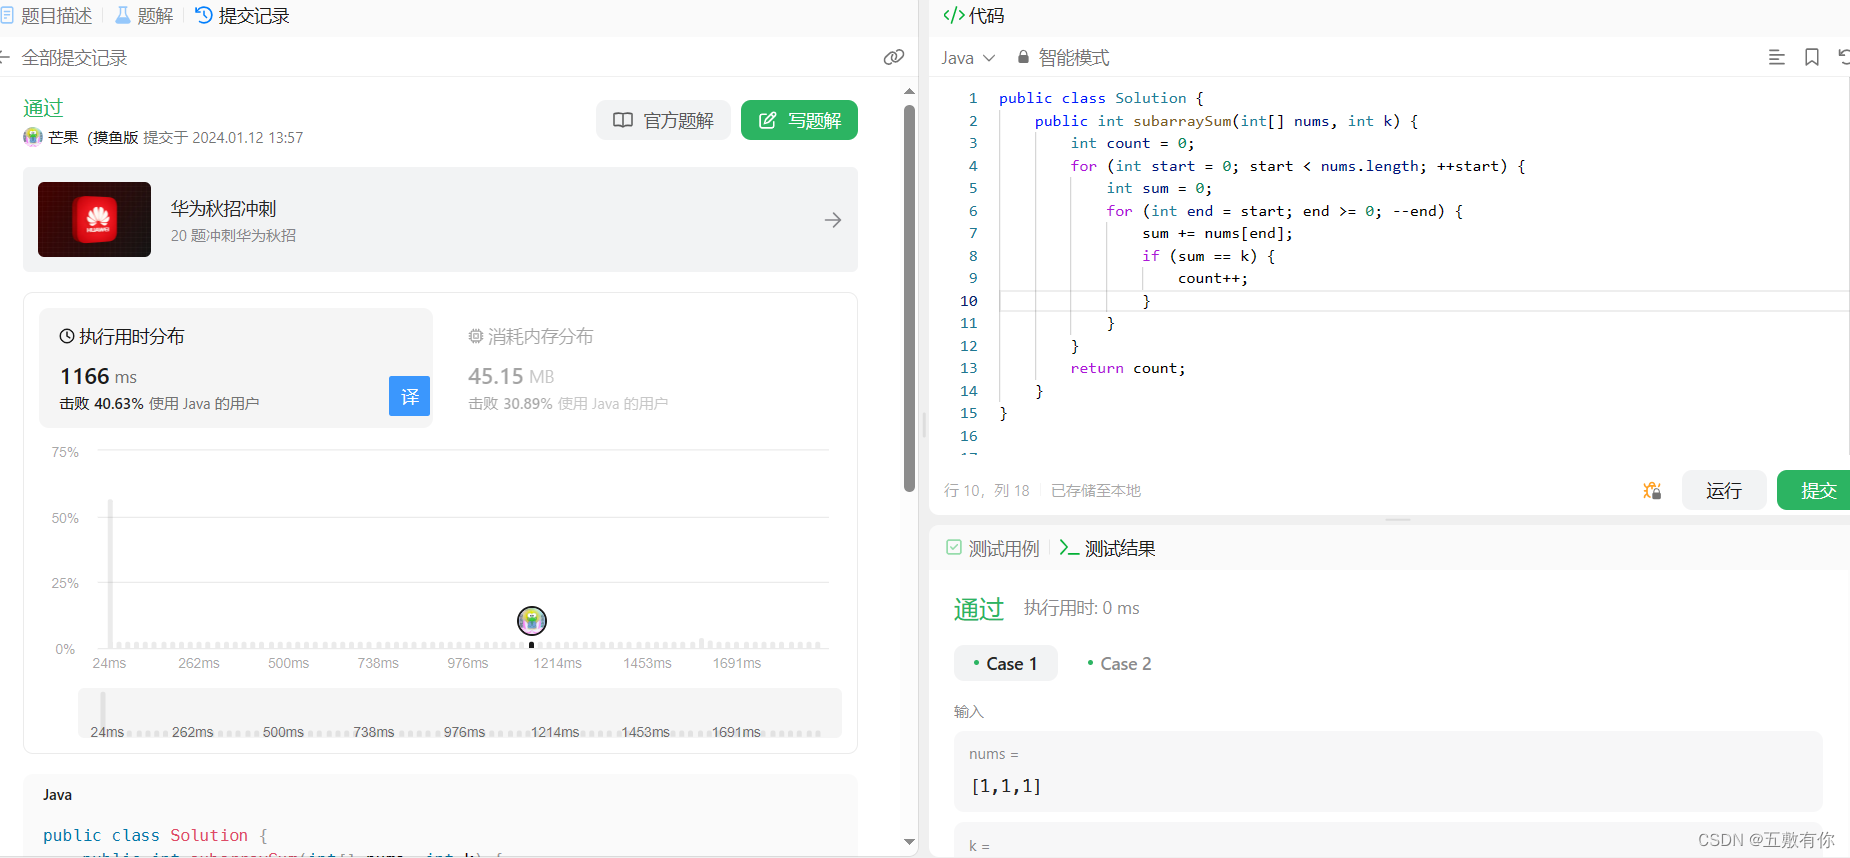Open 官方题解 button

pos(663,120)
